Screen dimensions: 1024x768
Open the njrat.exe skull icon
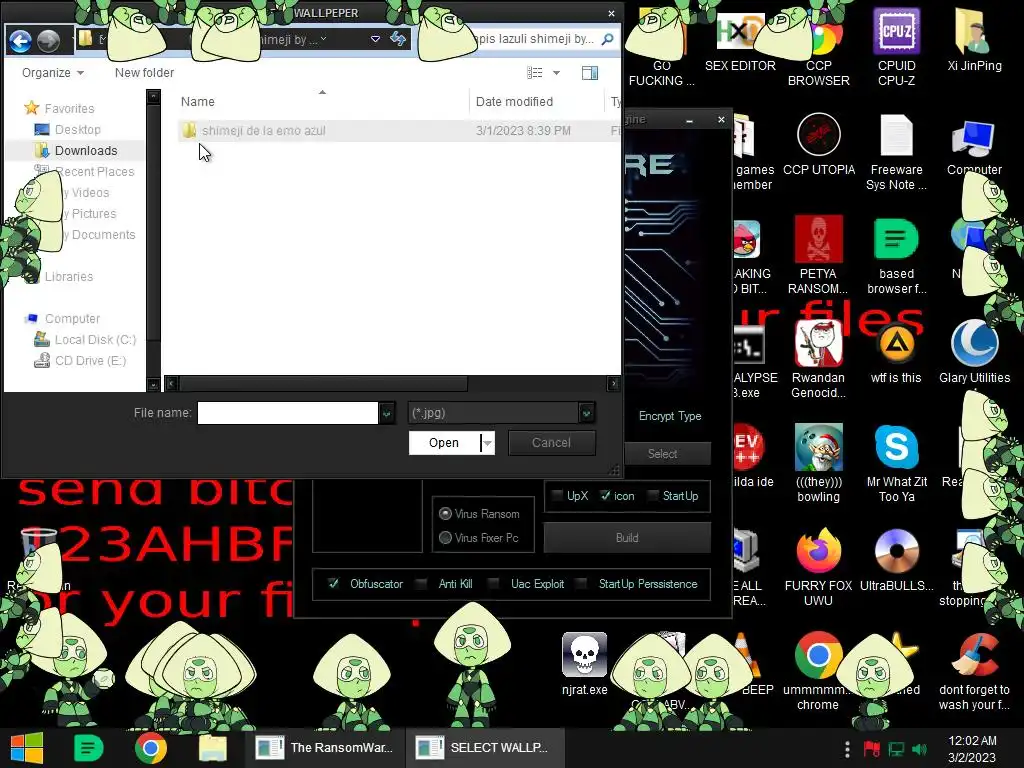click(x=584, y=664)
